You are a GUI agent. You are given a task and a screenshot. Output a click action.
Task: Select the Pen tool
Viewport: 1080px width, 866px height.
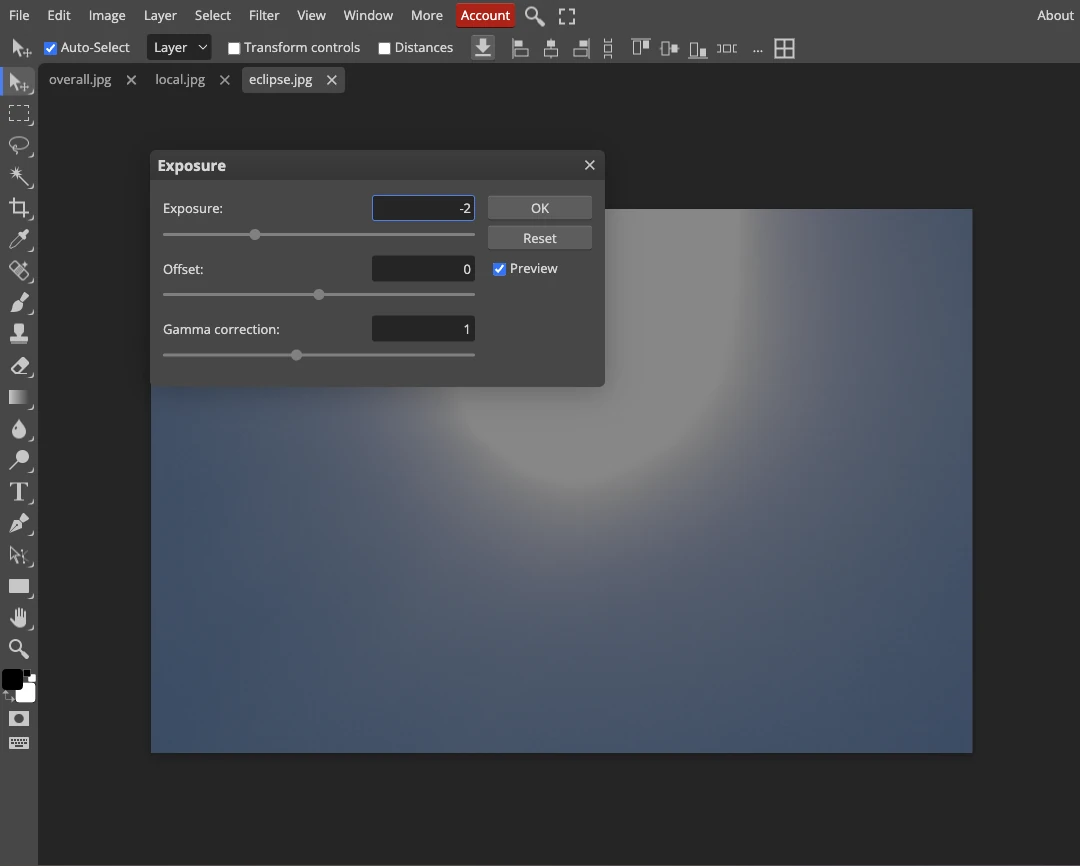pyautogui.click(x=19, y=523)
